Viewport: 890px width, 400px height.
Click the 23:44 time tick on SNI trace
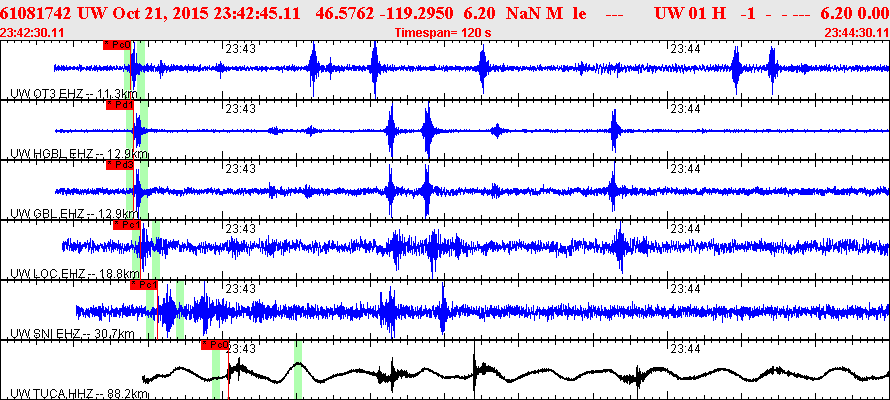tap(686, 288)
